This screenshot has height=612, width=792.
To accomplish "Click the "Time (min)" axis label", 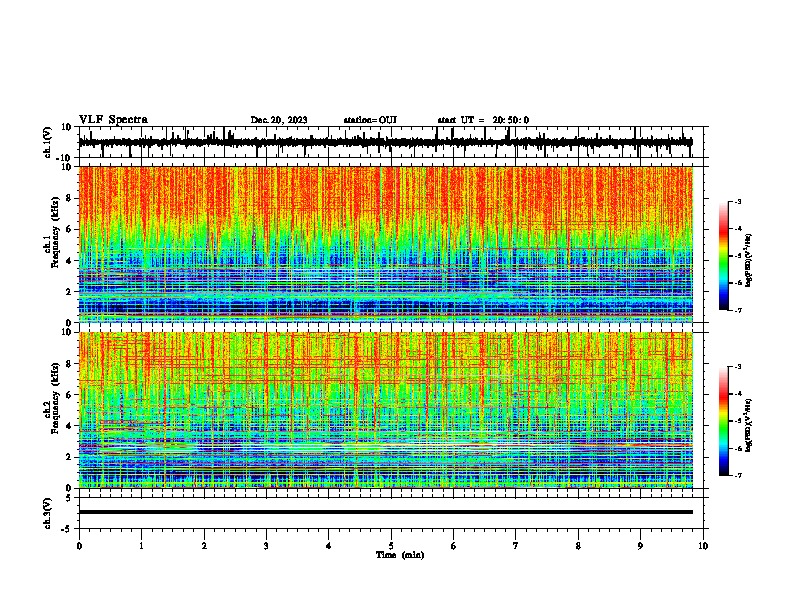I will (400, 554).
